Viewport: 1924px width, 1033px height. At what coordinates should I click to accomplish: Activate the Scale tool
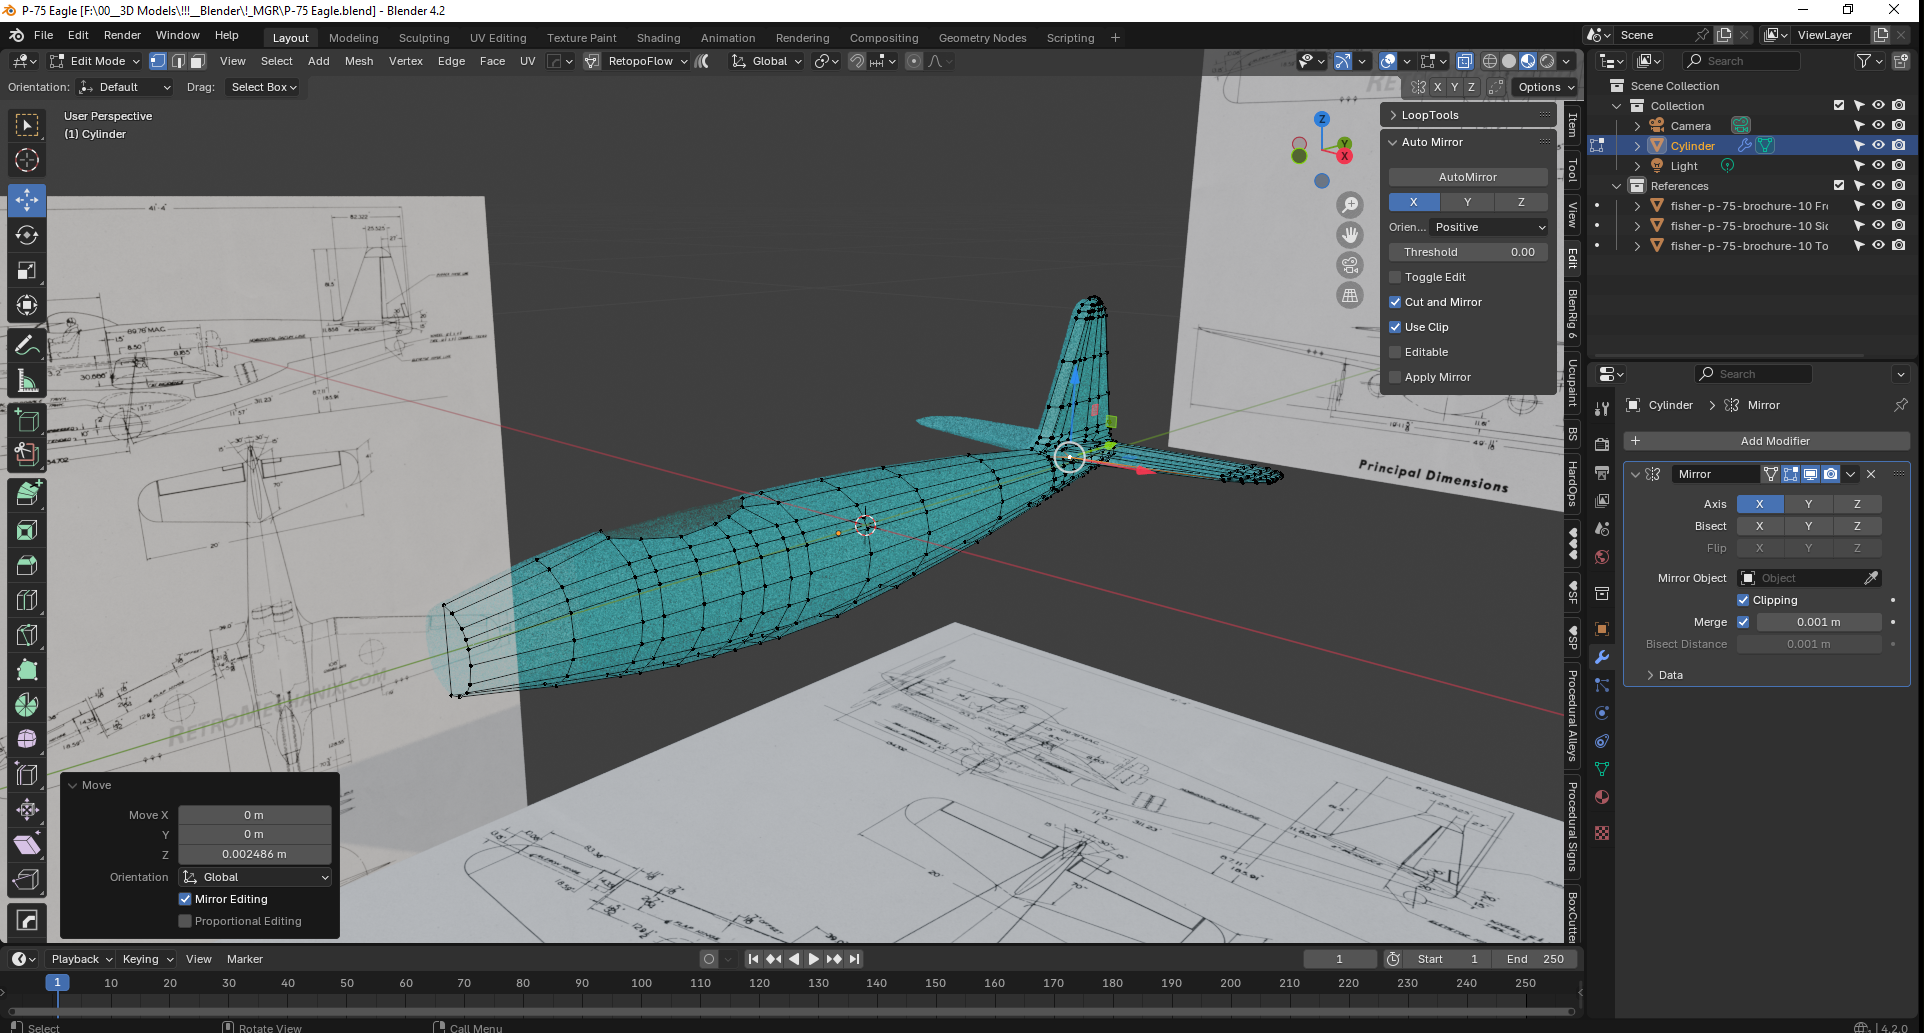coord(27,270)
